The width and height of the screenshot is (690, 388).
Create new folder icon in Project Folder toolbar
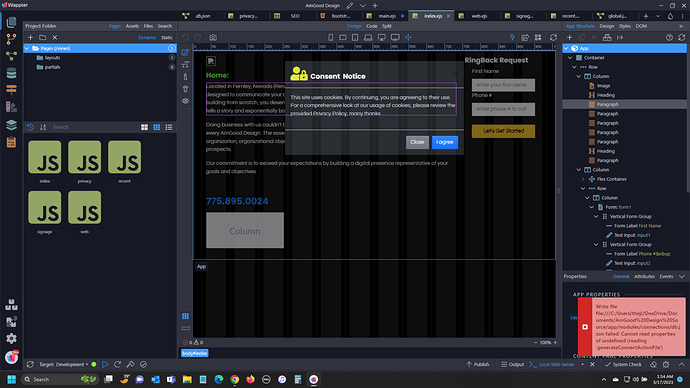[43, 37]
